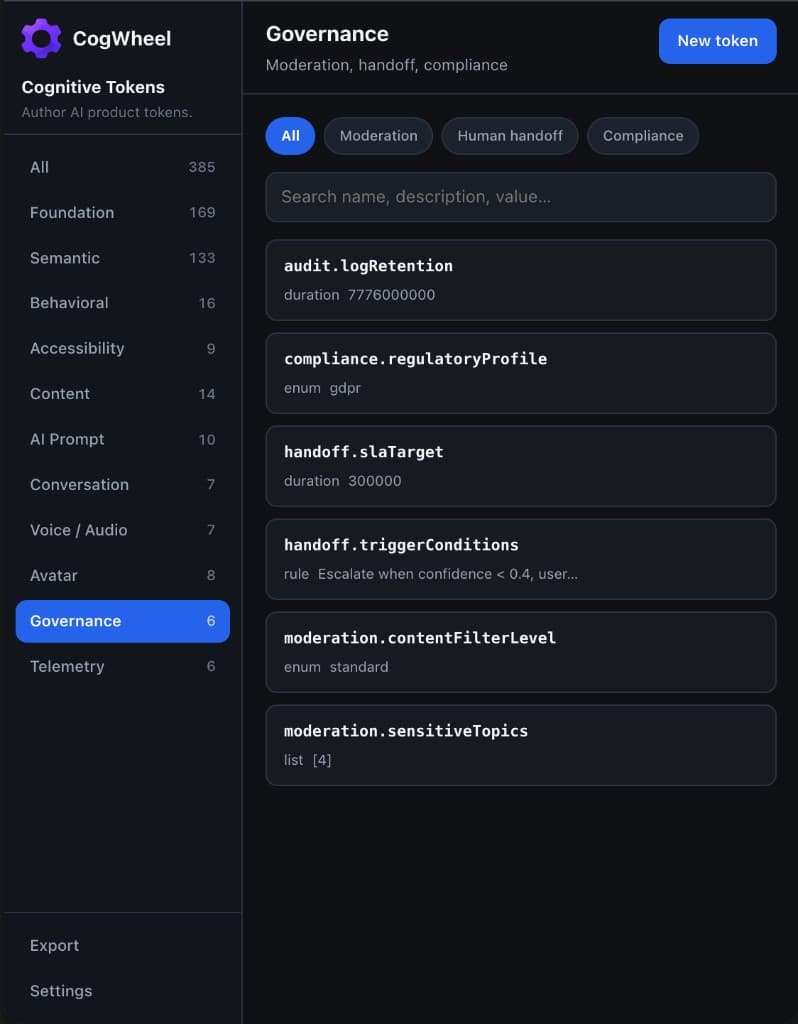This screenshot has width=798, height=1024.
Task: Click the Cognitive Tokens heading
Action: pyautogui.click(x=93, y=87)
